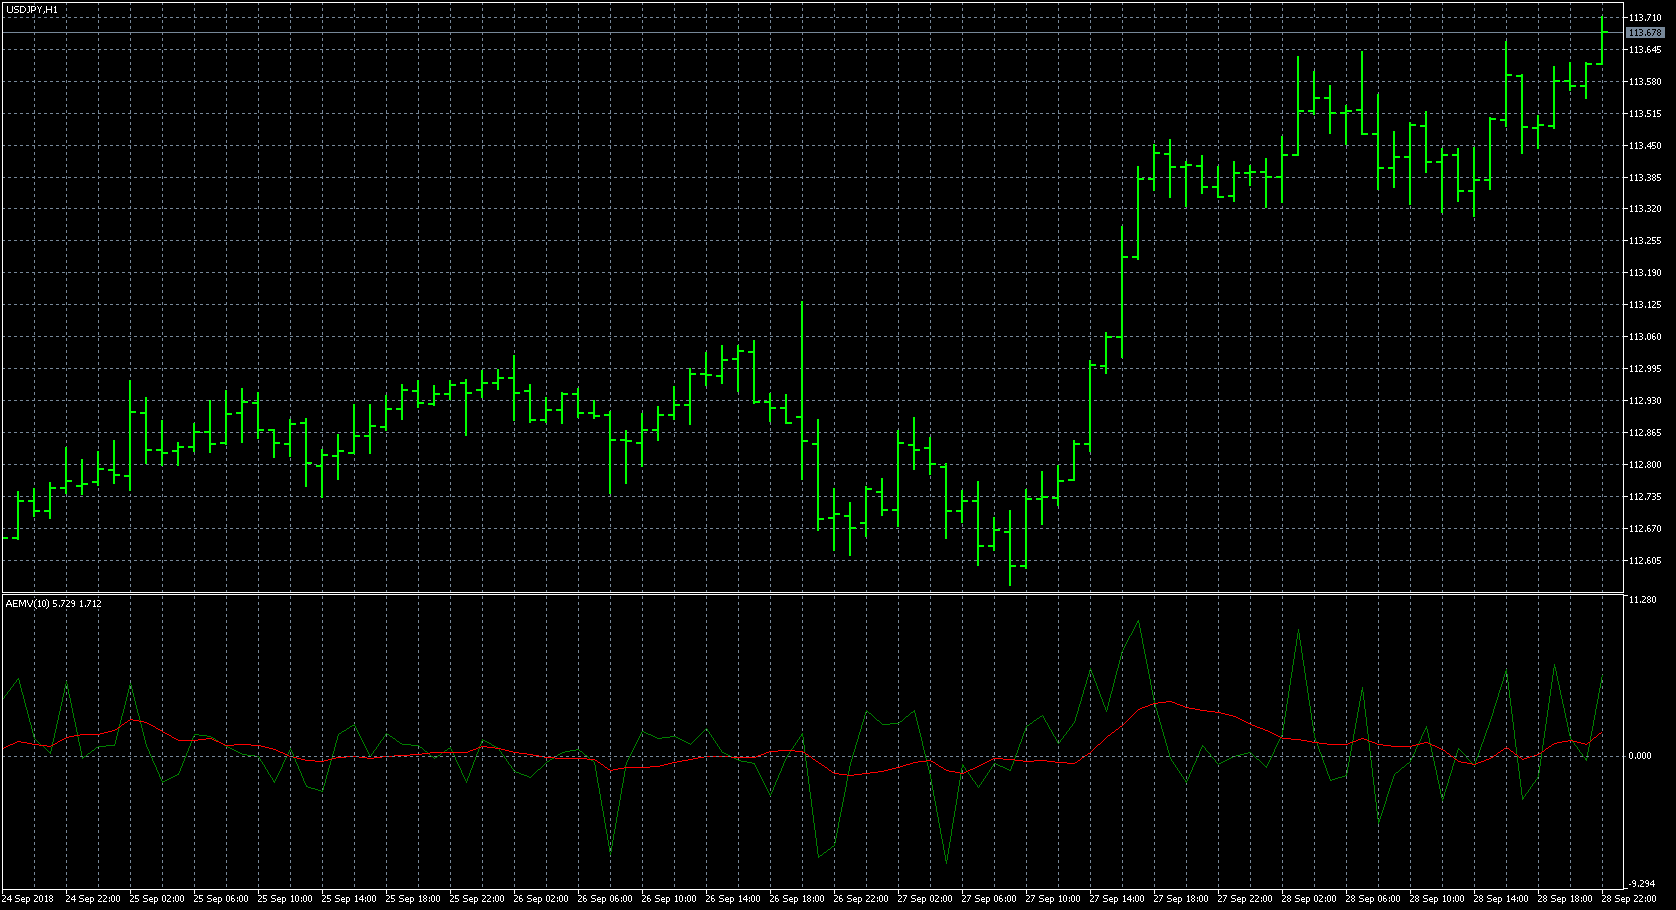Image resolution: width=1676 pixels, height=910 pixels.
Task: Click the 28 Sep 02:00 time label
Action: [1309, 899]
